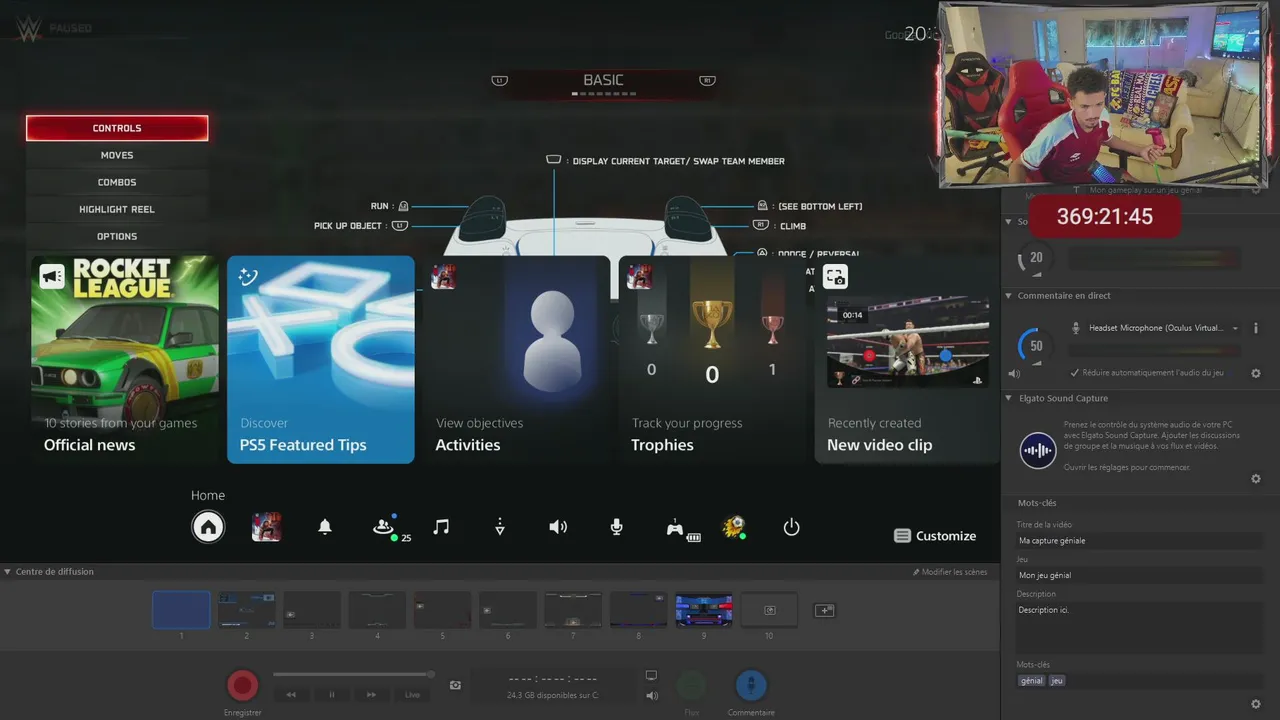Click the game audio volume dial showing 20
1280x720 pixels.
tap(1035, 258)
